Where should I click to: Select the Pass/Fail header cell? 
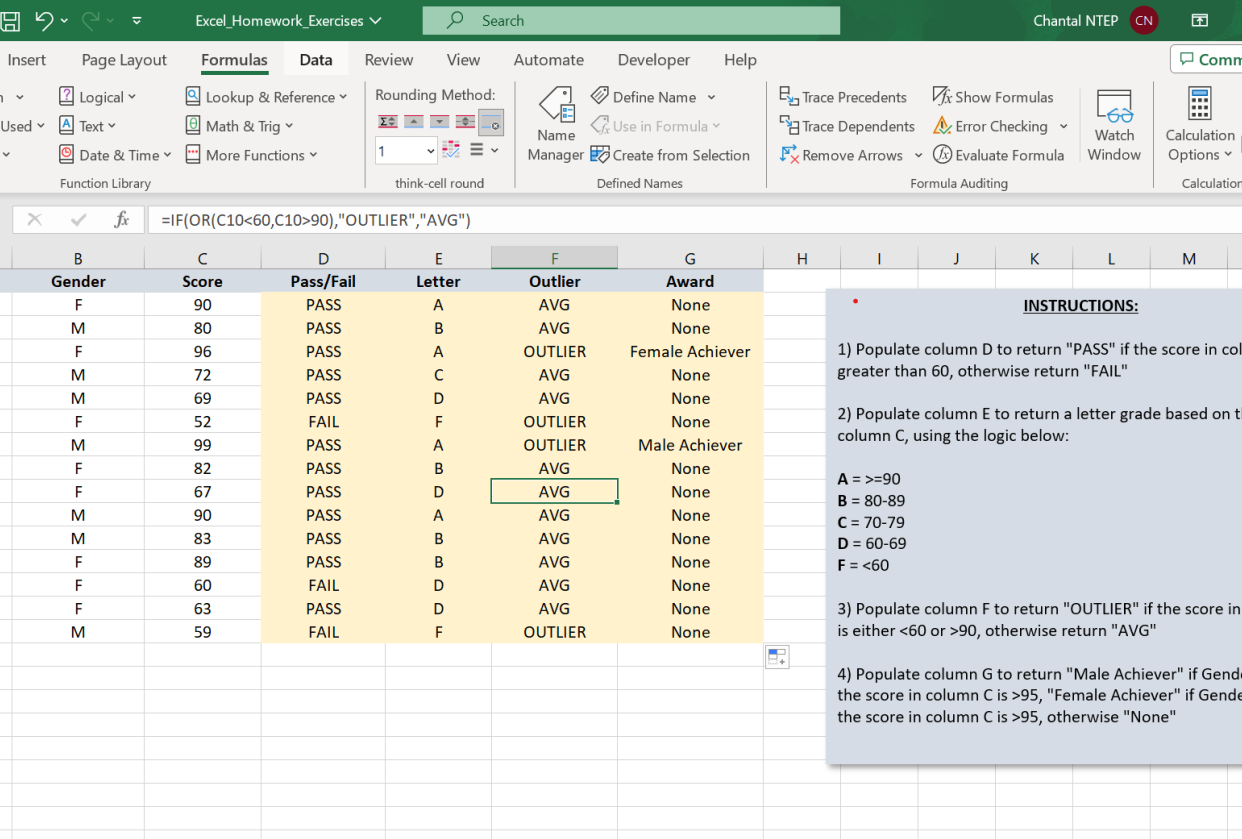click(323, 282)
